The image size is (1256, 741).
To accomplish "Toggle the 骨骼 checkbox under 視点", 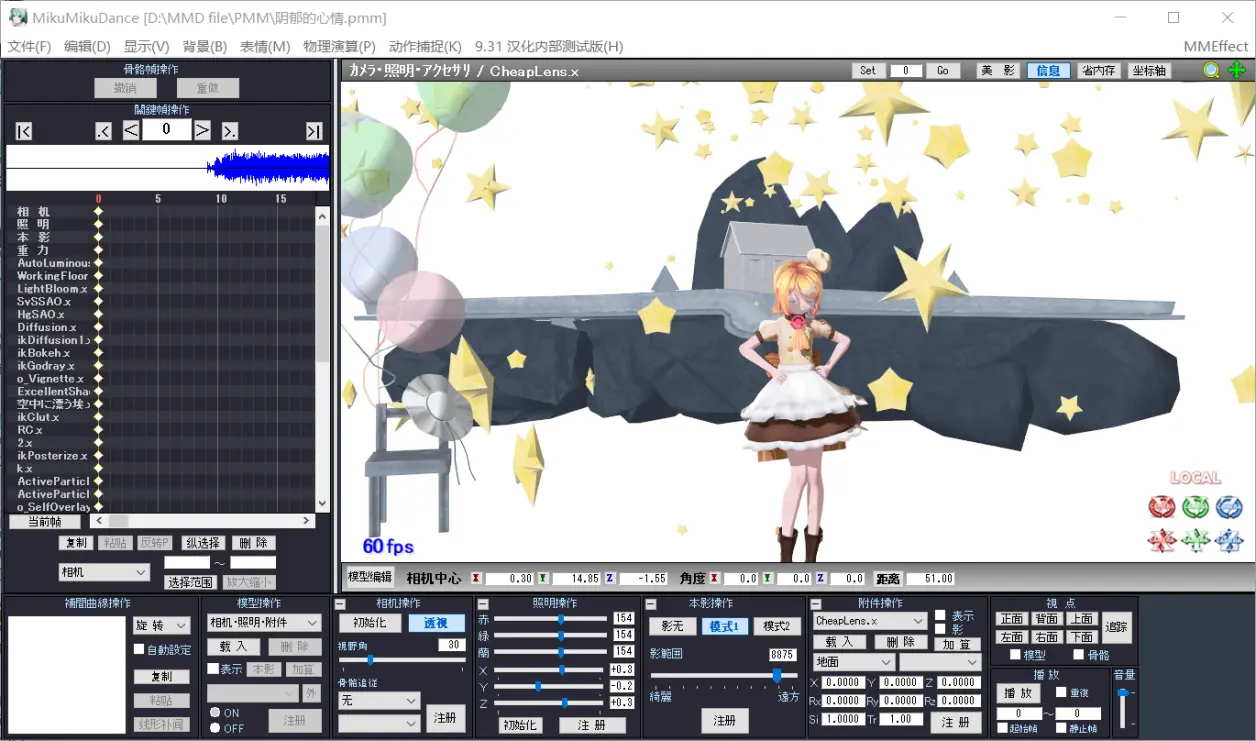I will 1078,655.
